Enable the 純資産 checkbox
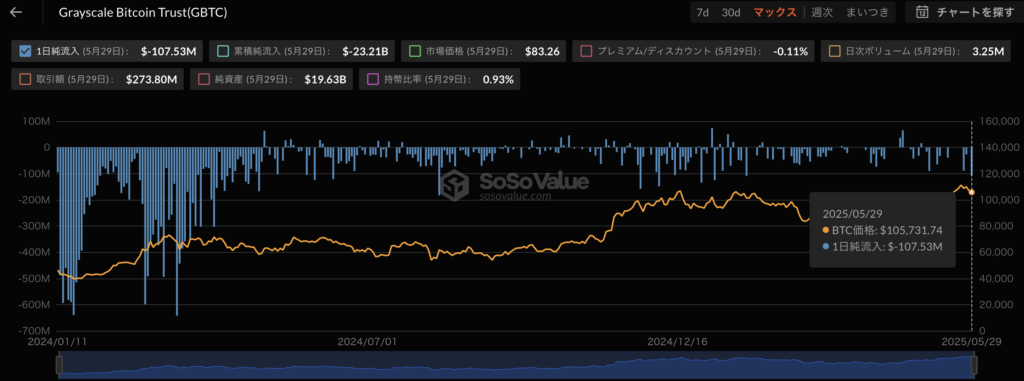Image resolution: width=1024 pixels, height=381 pixels. pyautogui.click(x=204, y=79)
